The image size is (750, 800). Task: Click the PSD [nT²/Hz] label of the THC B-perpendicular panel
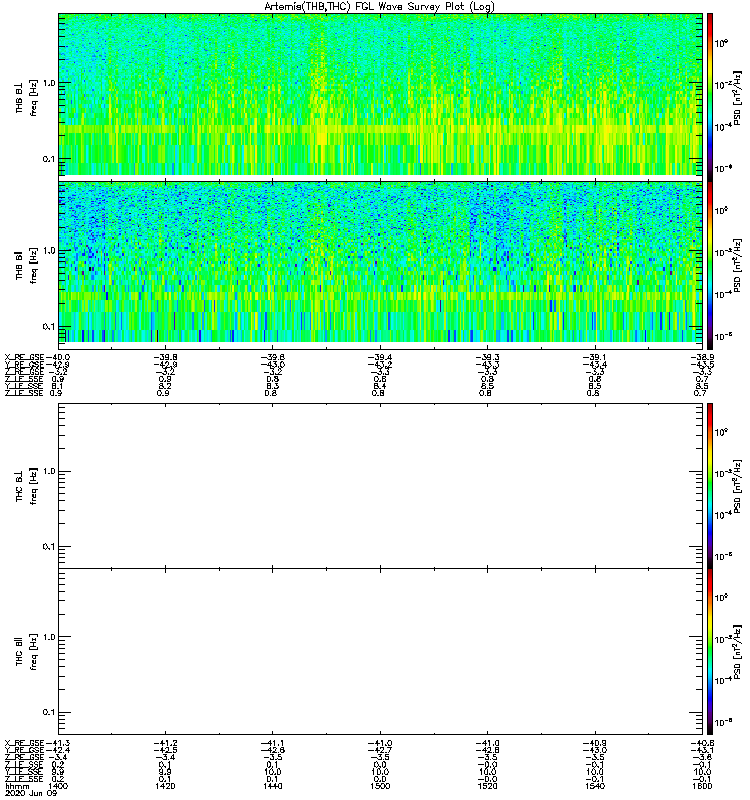coord(737,486)
